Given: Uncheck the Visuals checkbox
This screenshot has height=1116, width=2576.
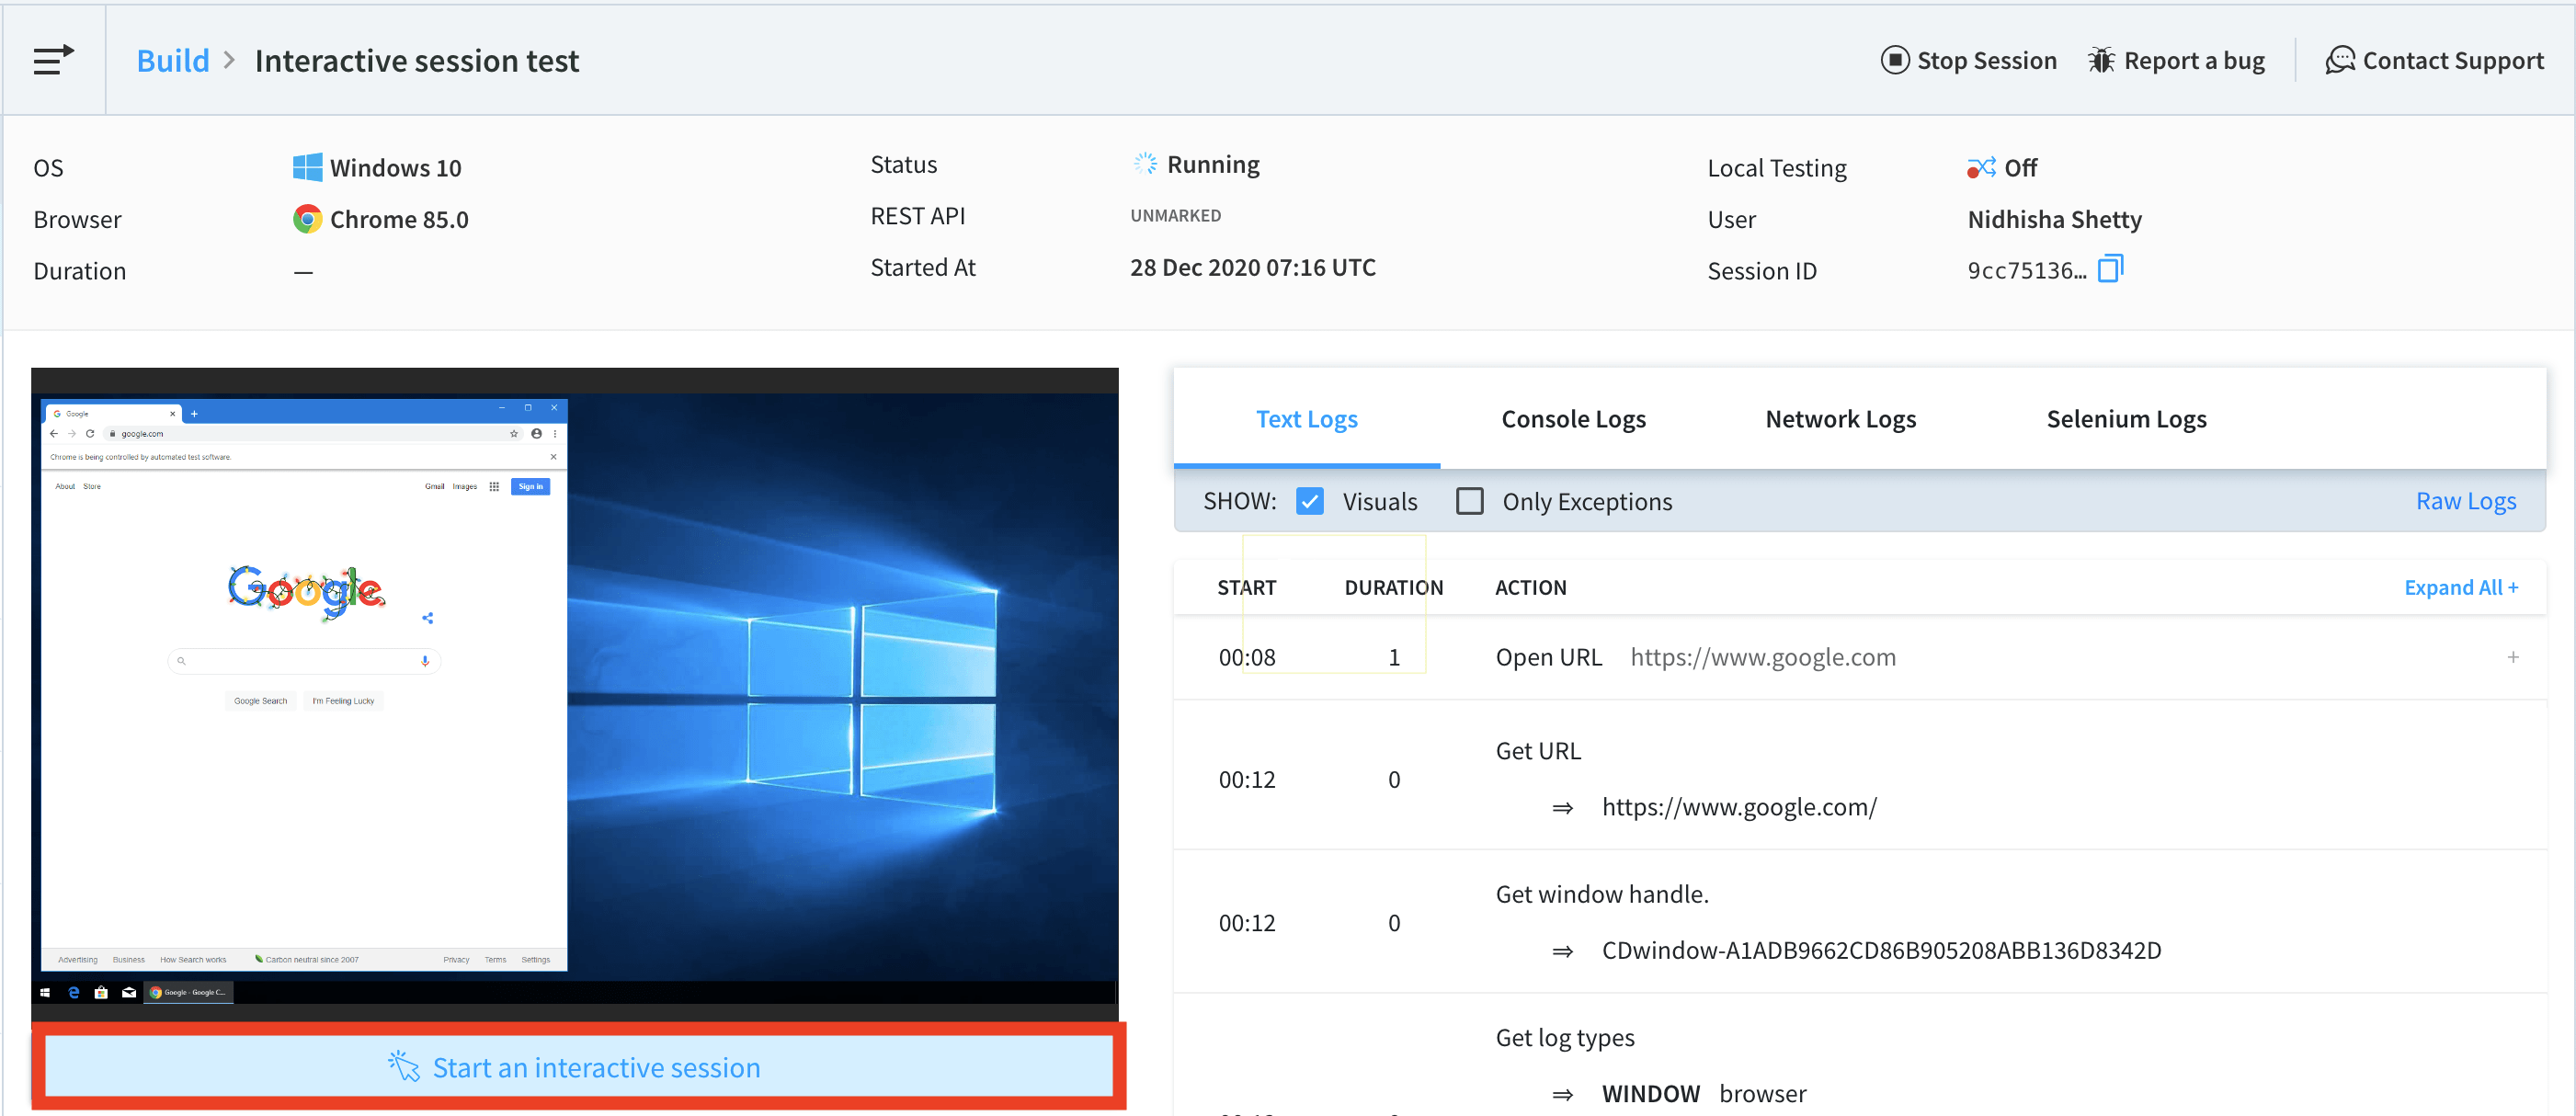Looking at the screenshot, I should [x=1309, y=501].
